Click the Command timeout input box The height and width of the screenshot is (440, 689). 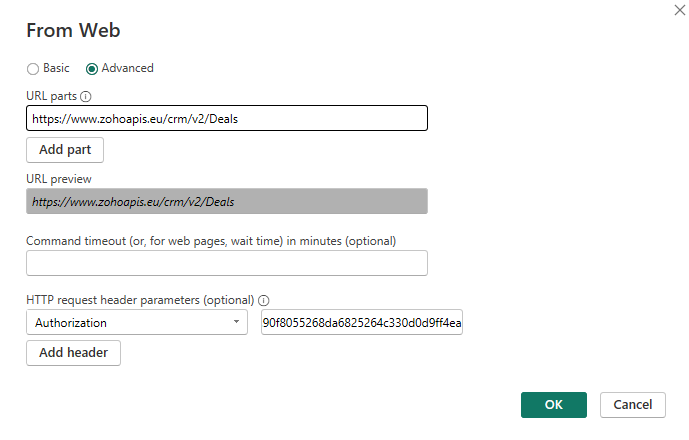coord(227,263)
